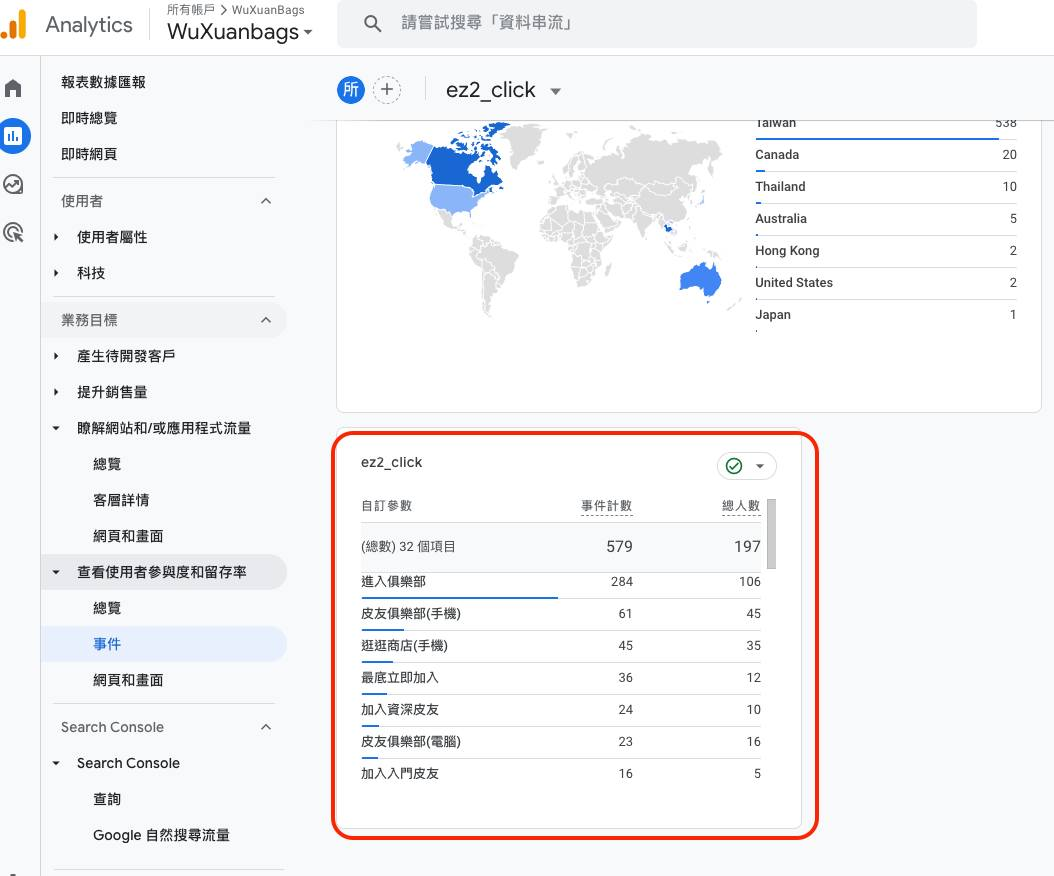This screenshot has height=876, width=1054.
Task: Click the green checkmark status on ez2_click card
Action: tap(734, 466)
